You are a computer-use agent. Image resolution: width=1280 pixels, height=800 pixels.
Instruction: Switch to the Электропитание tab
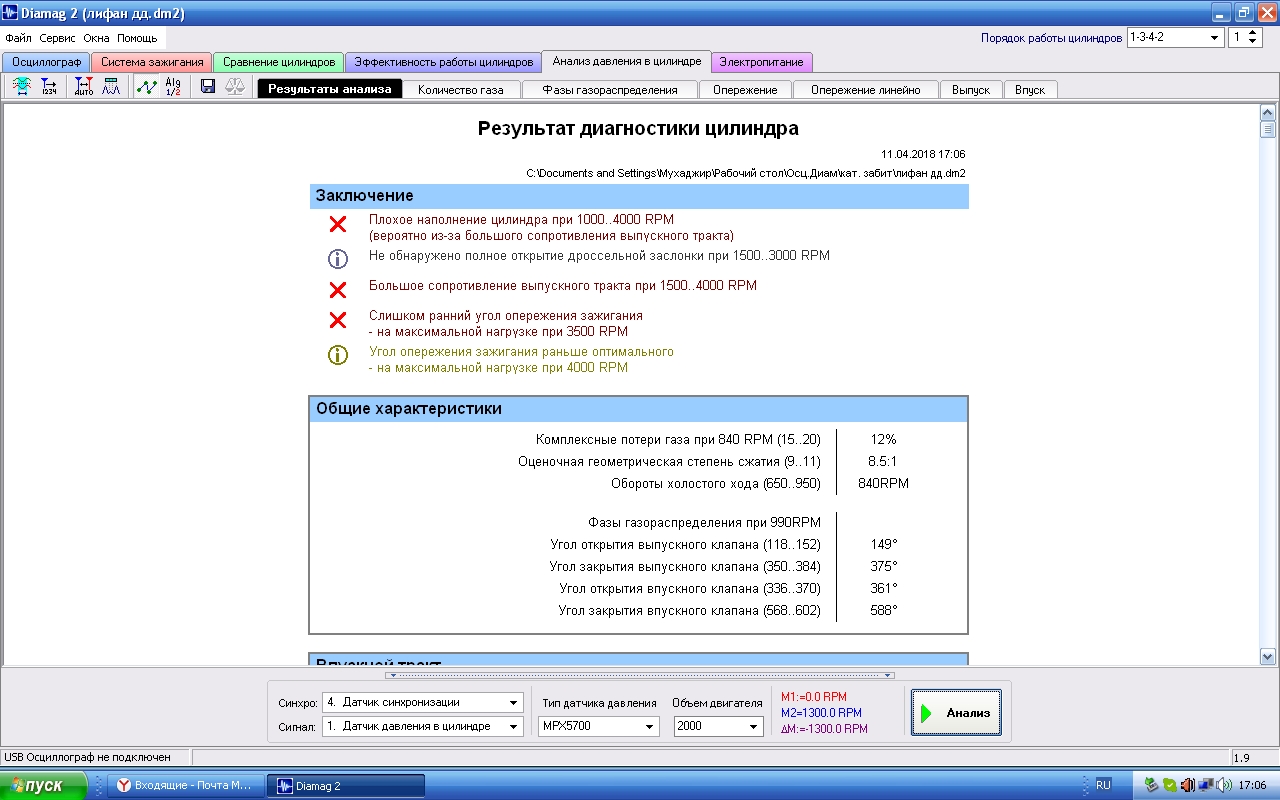[762, 62]
